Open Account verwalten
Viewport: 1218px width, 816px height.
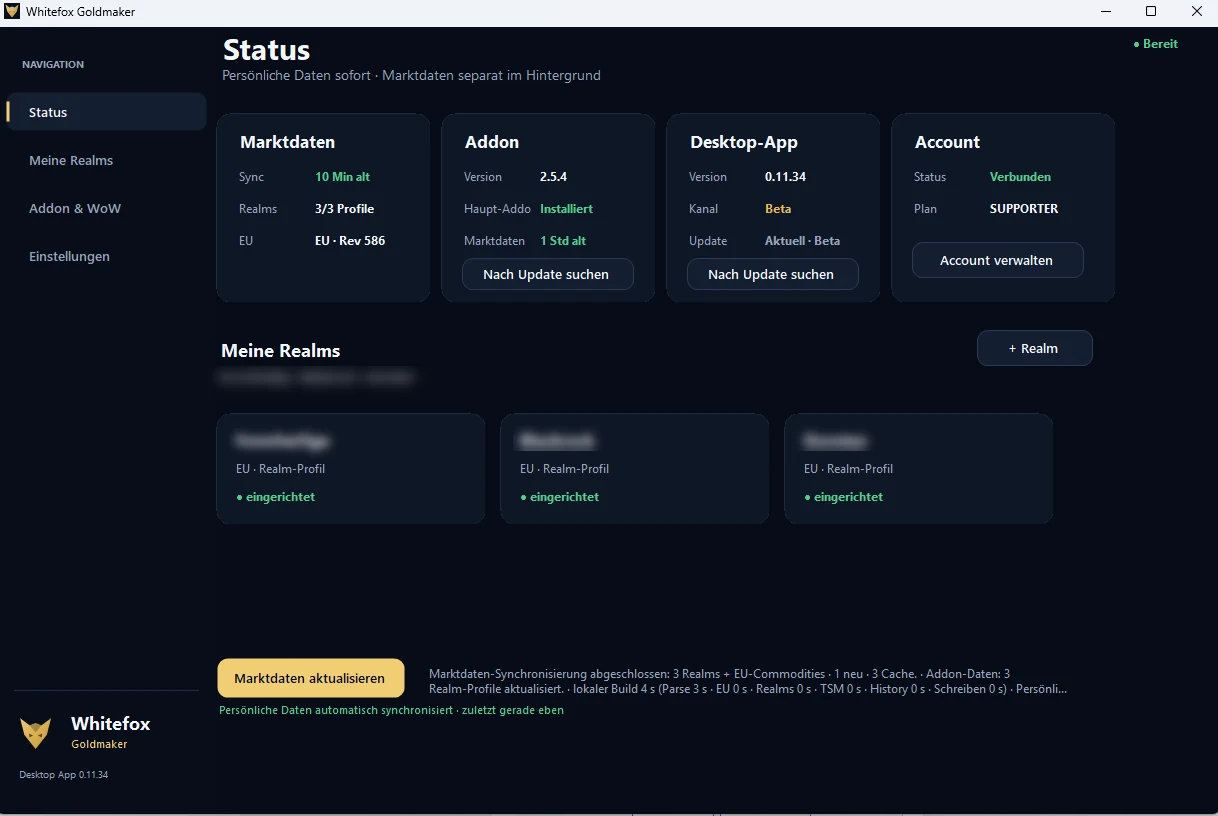coord(997,260)
